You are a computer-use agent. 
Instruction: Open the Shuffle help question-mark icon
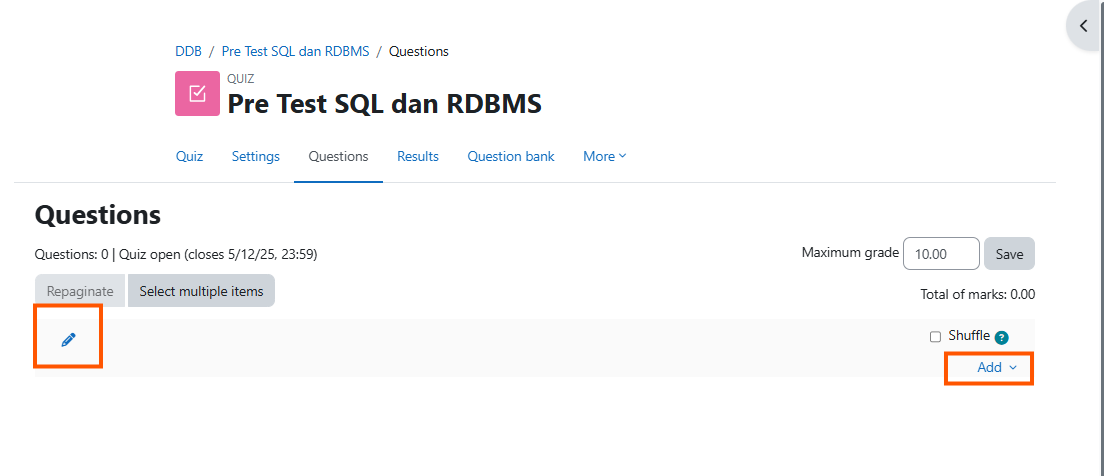pos(1001,338)
